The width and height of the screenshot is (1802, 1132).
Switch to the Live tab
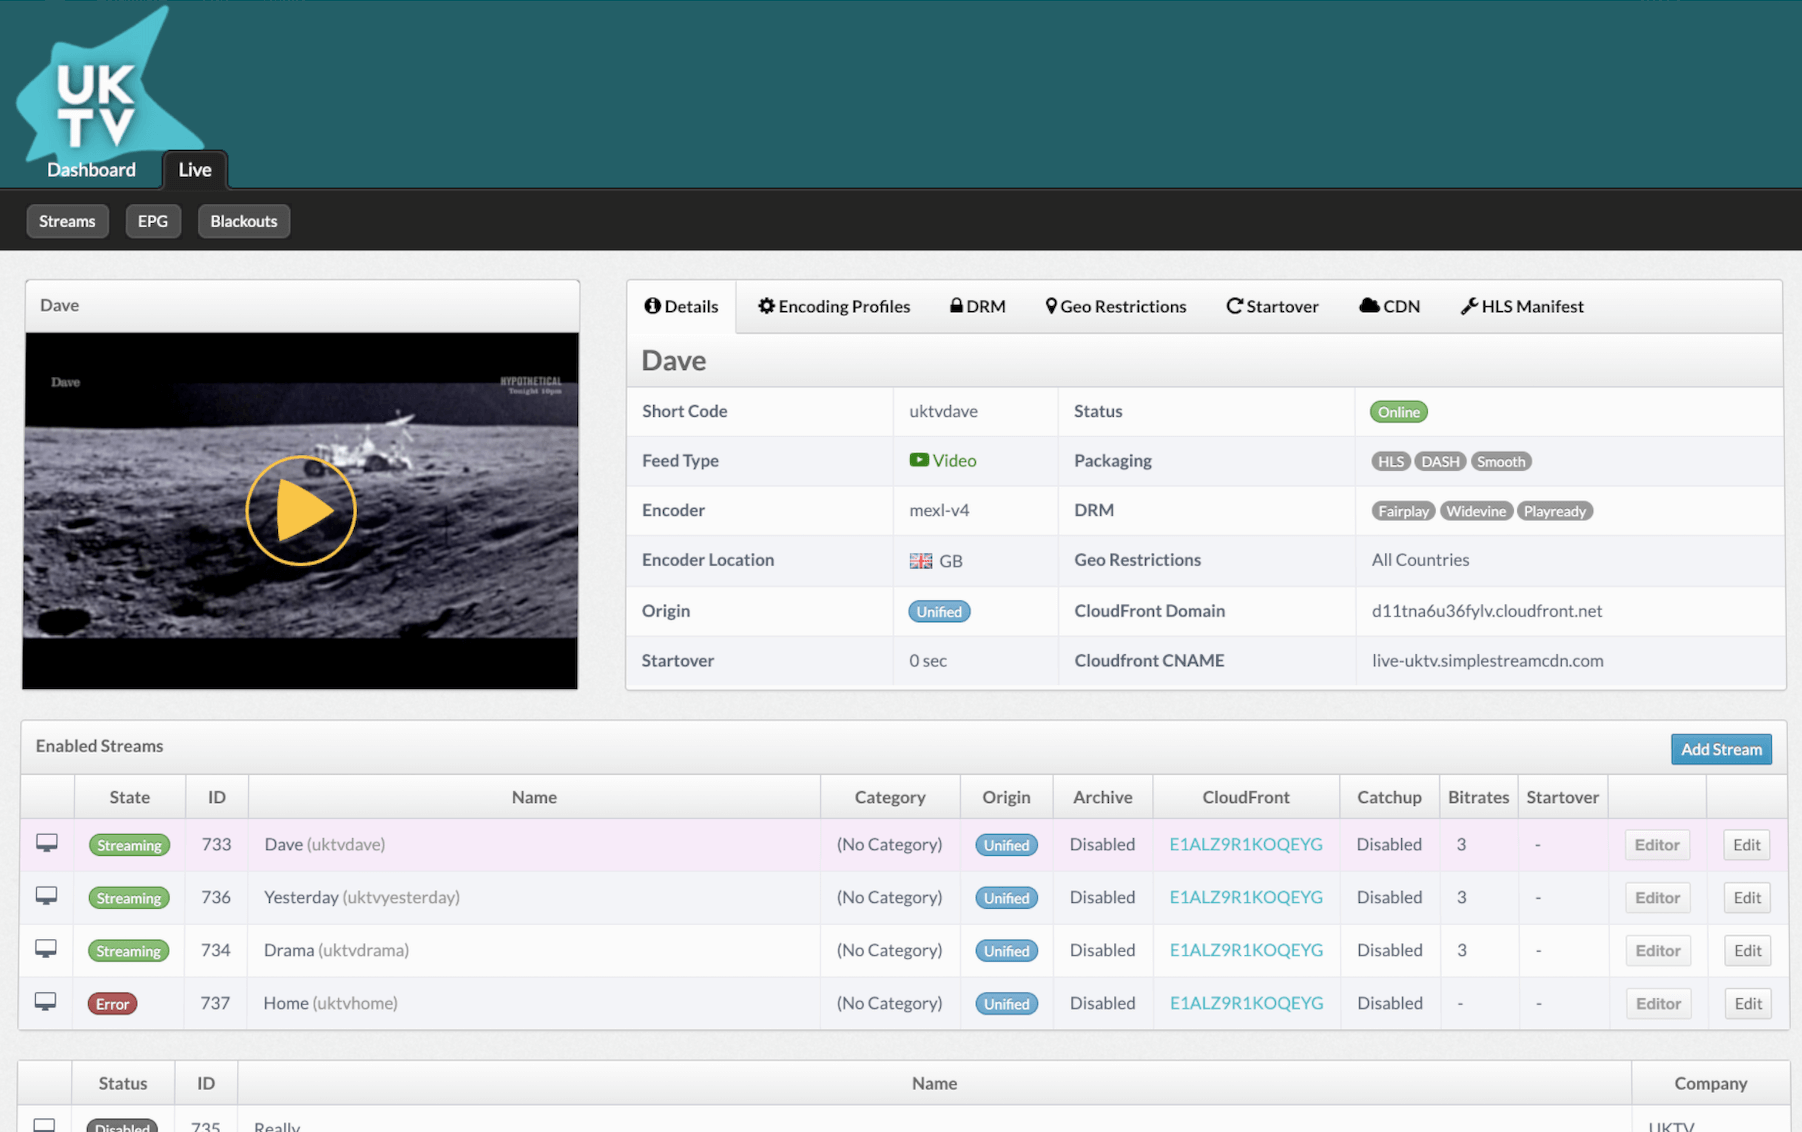click(x=195, y=169)
